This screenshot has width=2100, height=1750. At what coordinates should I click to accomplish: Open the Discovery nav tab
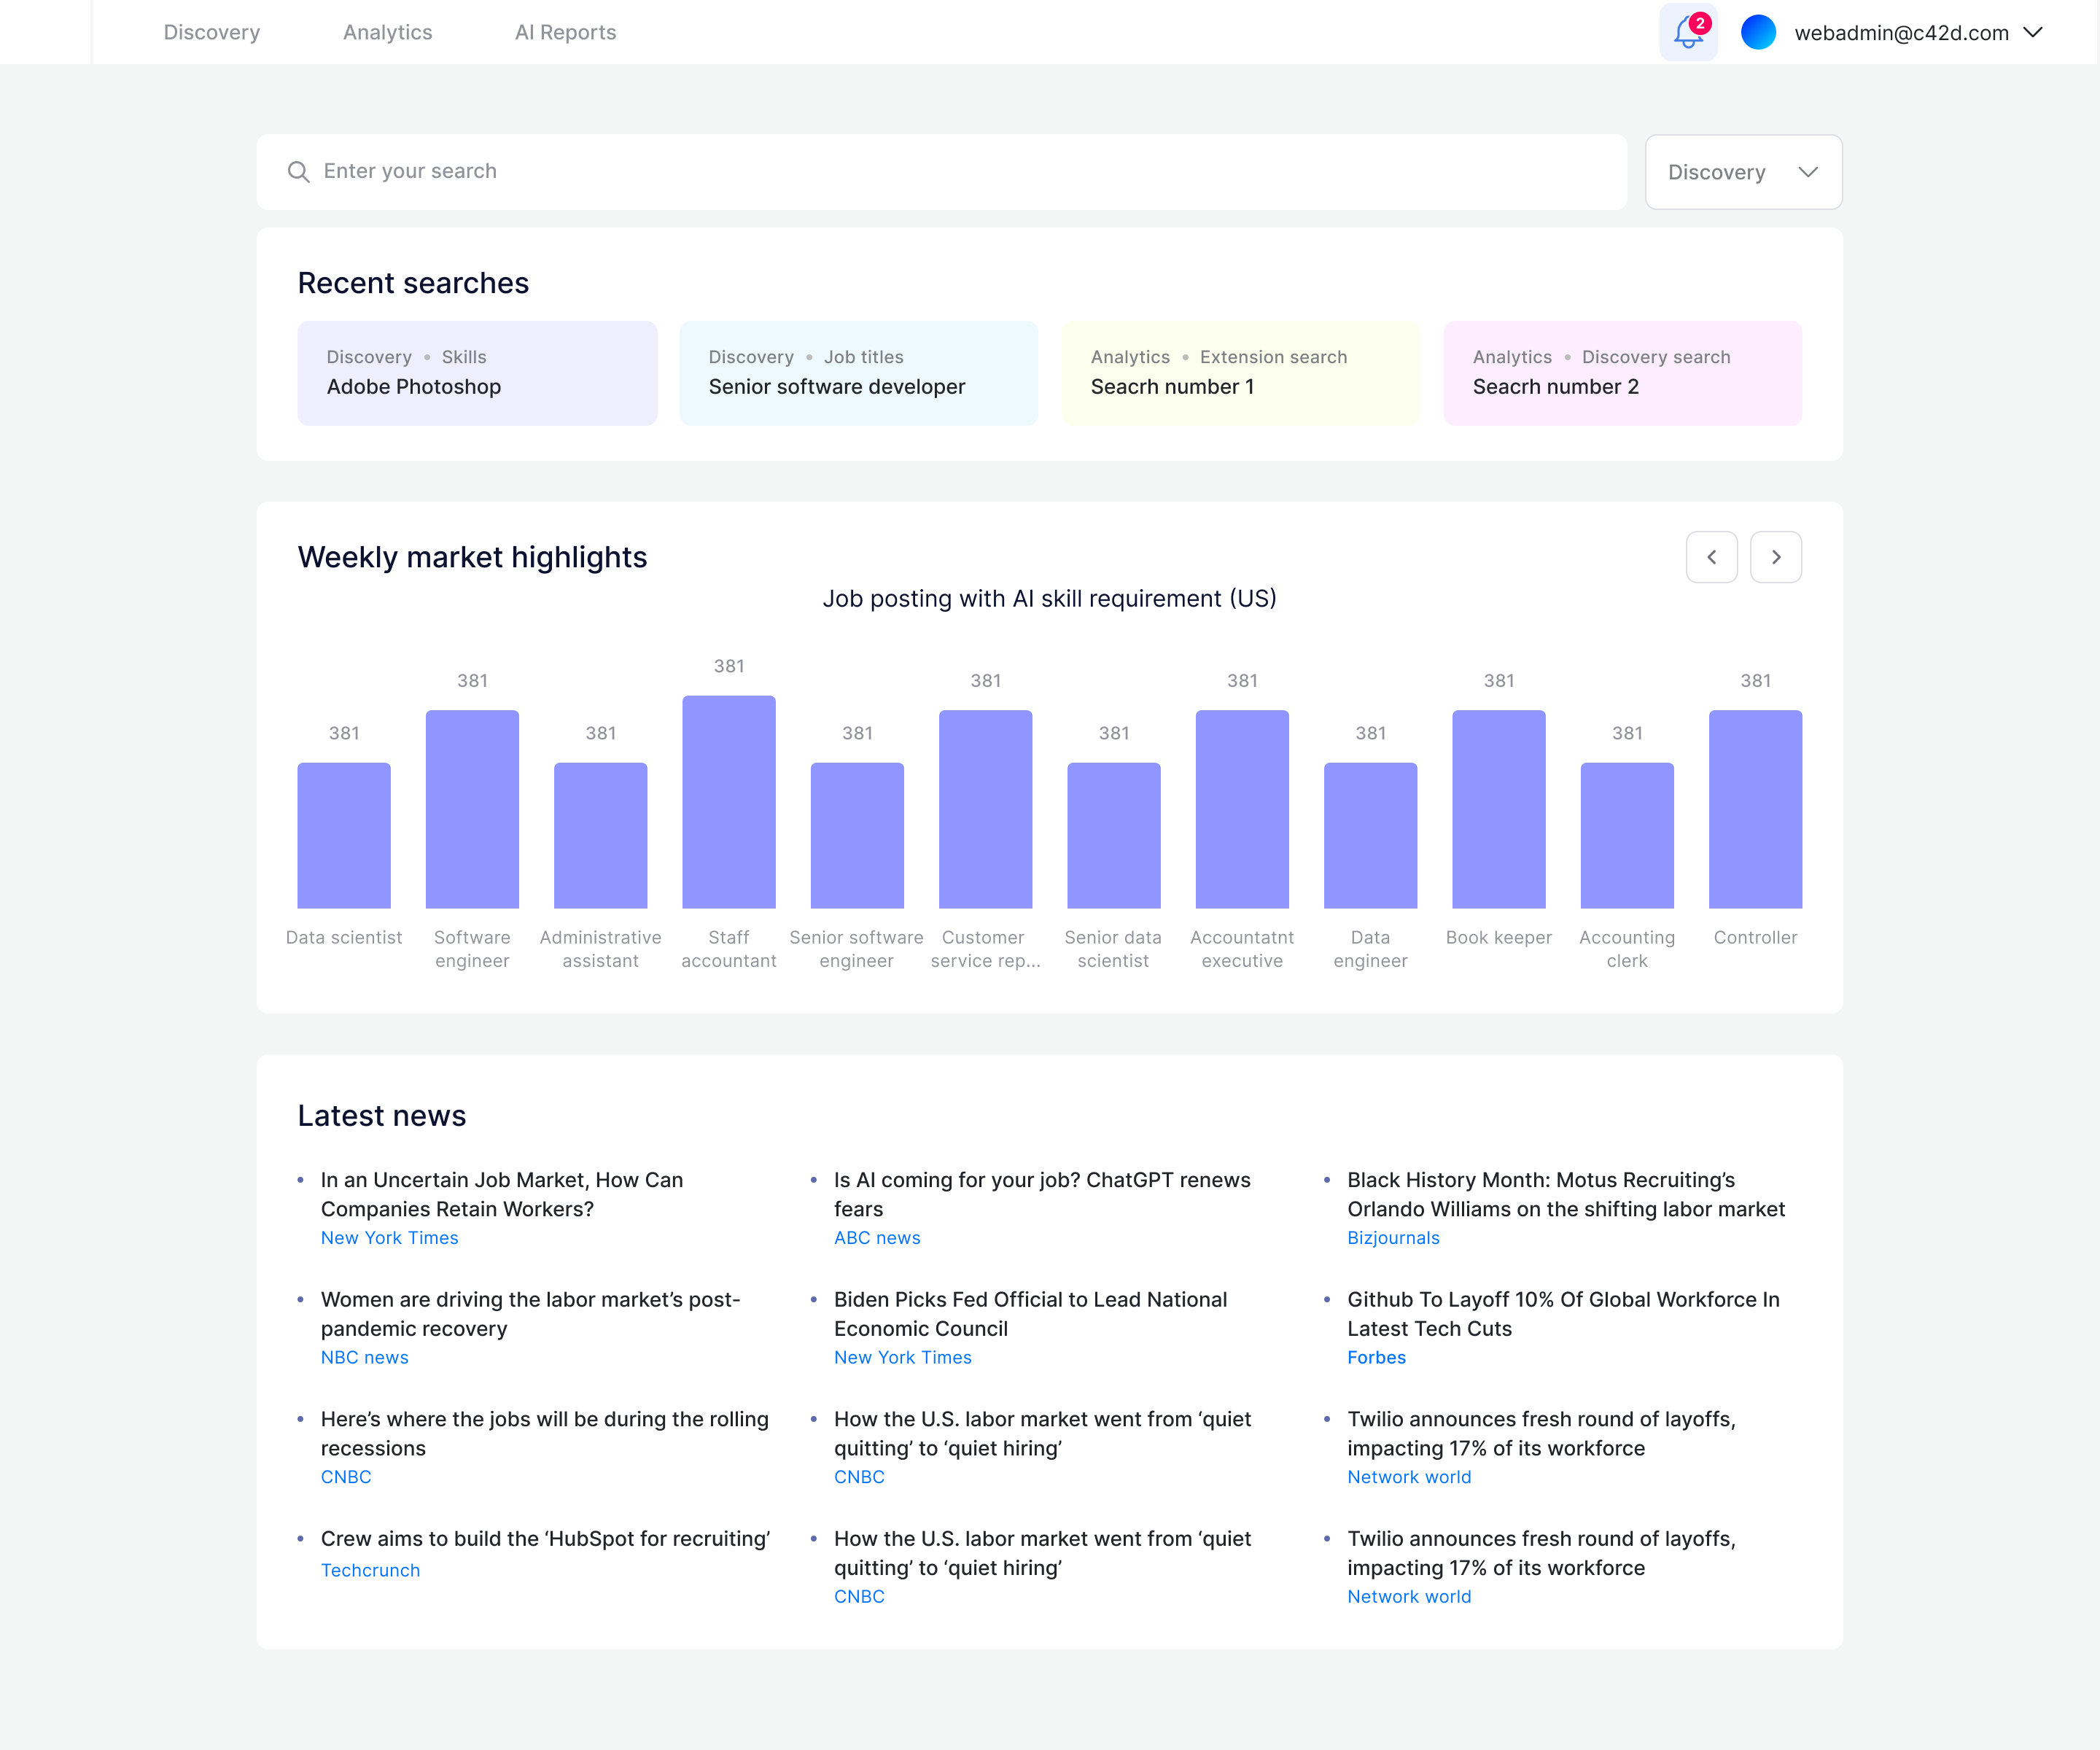coord(212,32)
